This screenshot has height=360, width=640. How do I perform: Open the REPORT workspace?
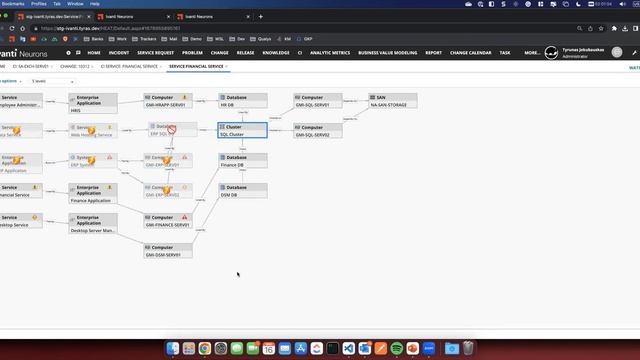433,53
